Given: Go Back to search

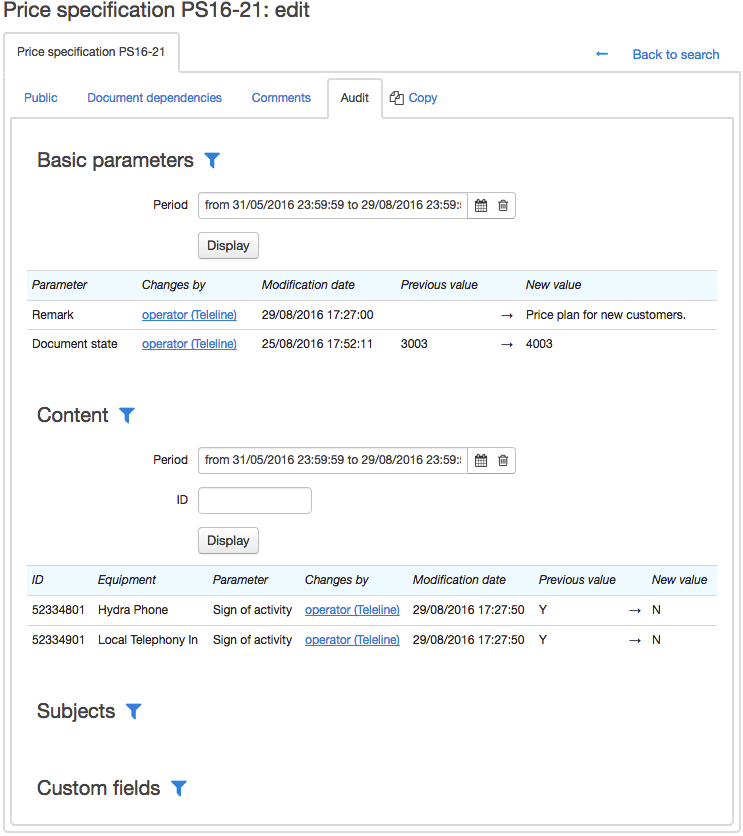Looking at the screenshot, I should 676,54.
